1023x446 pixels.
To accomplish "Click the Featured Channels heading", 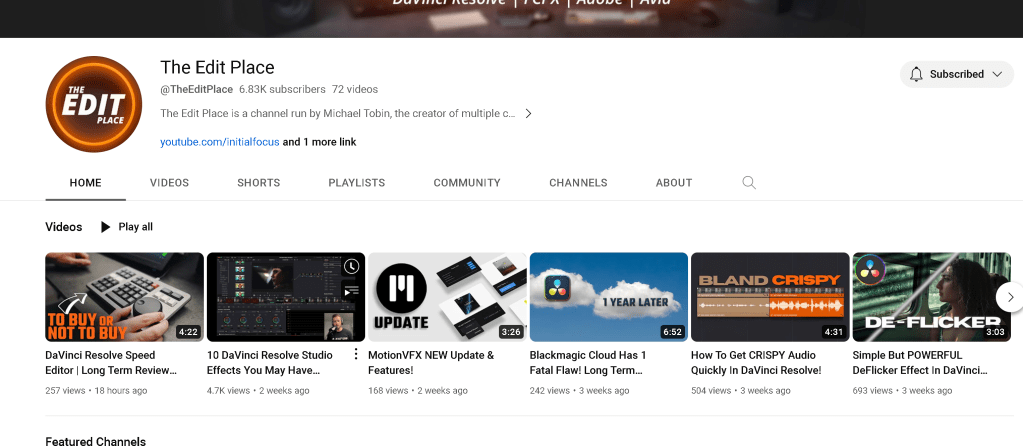I will [96, 441].
